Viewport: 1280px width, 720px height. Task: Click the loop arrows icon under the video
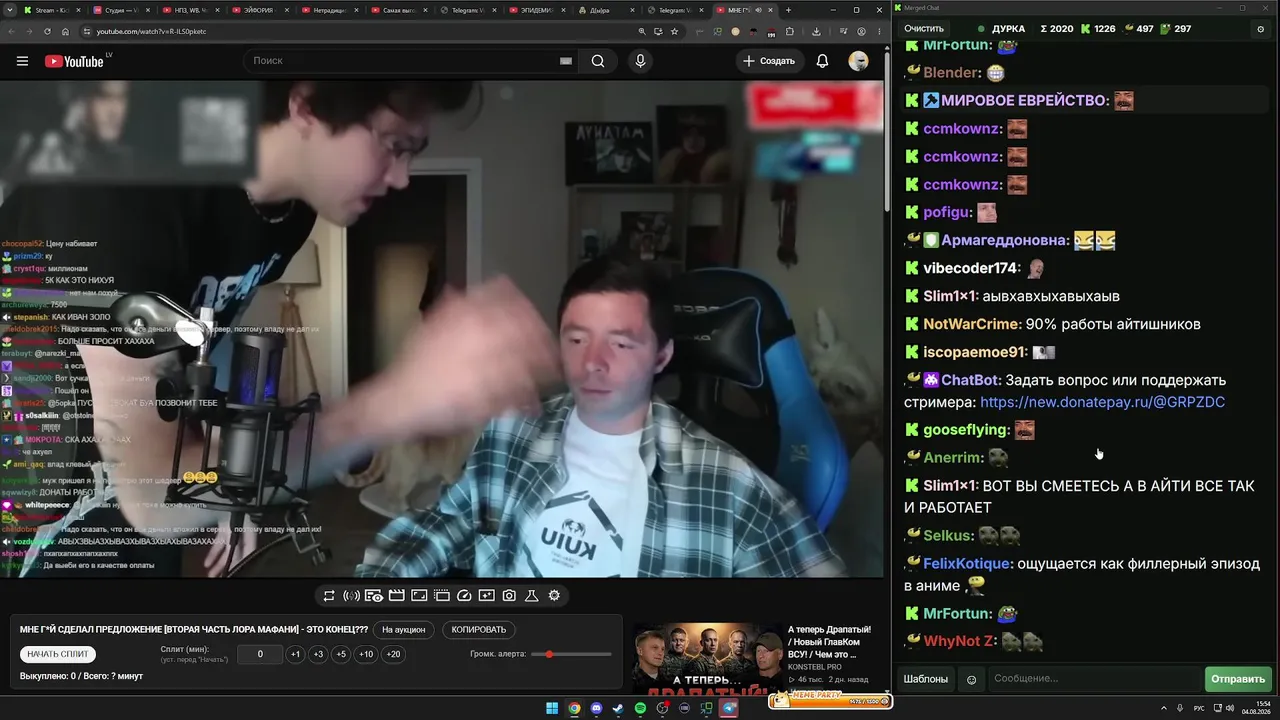pyautogui.click(x=328, y=596)
